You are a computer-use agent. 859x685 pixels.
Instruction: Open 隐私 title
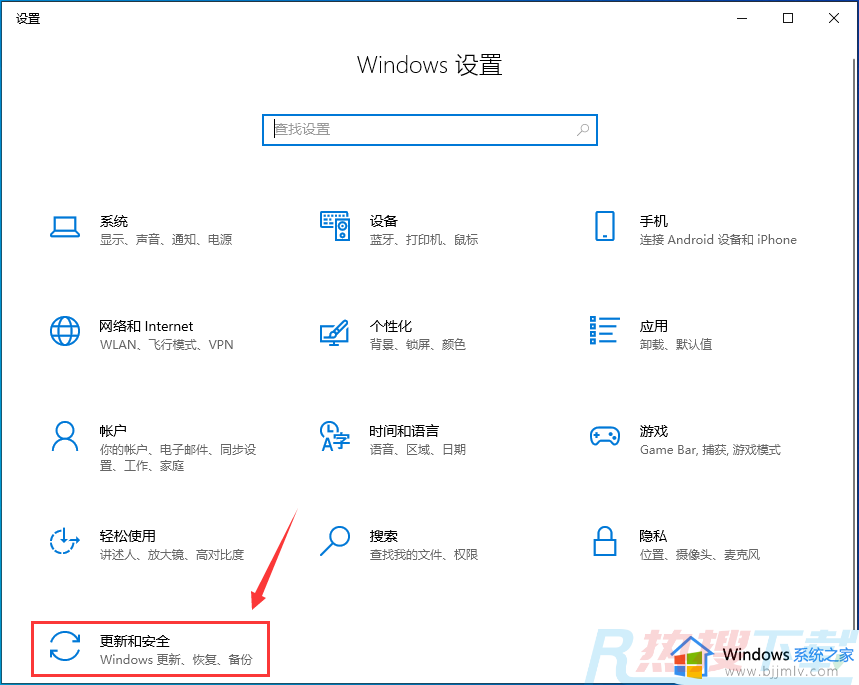pyautogui.click(x=653, y=536)
